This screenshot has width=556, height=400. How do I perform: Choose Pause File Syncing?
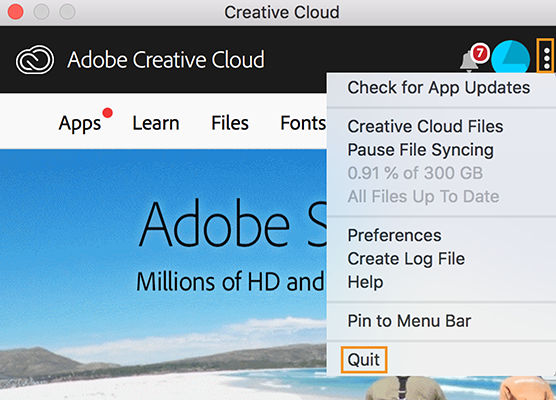click(x=420, y=150)
